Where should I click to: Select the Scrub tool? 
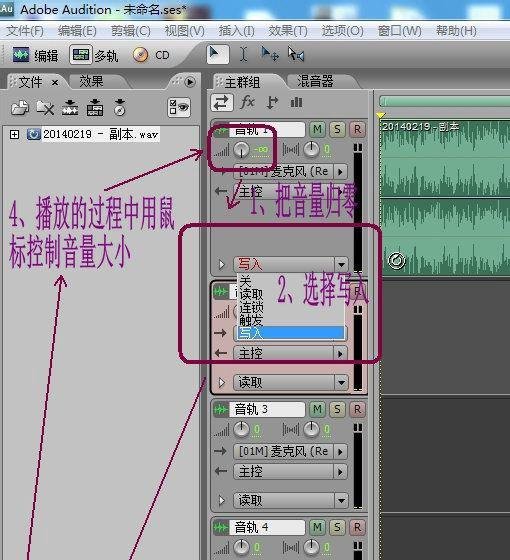296,55
